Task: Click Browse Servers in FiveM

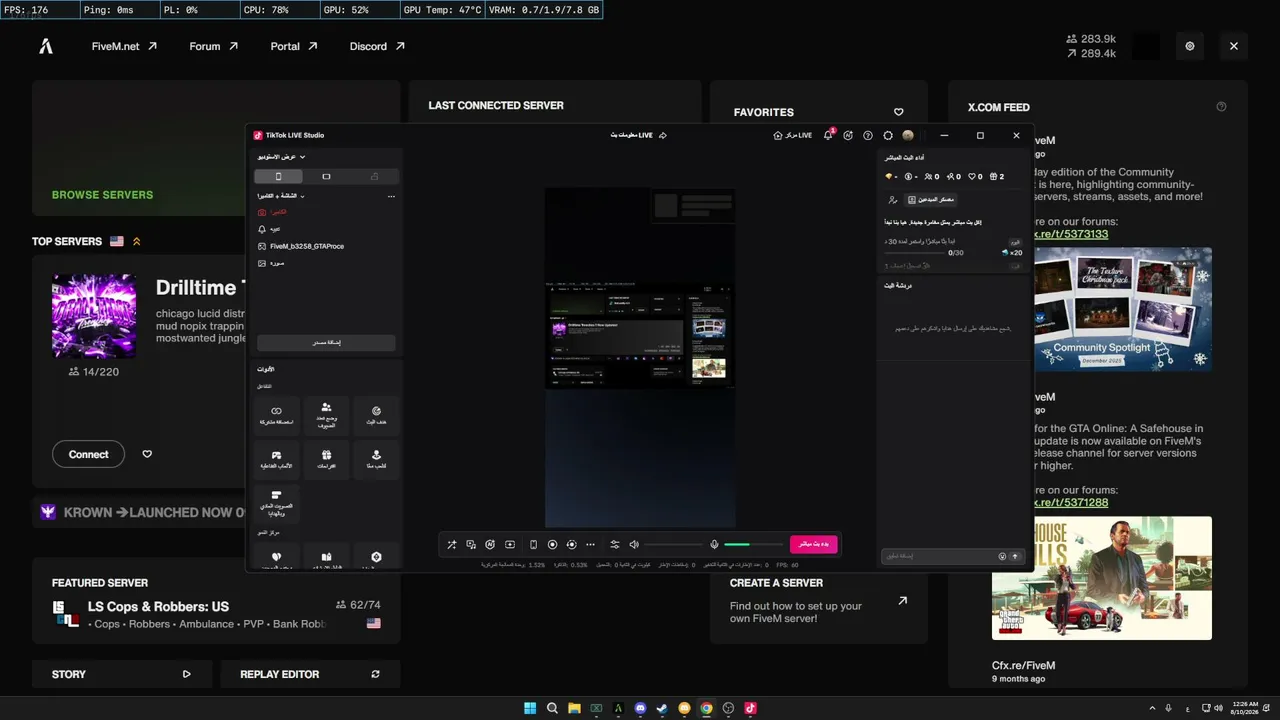Action: [x=102, y=195]
